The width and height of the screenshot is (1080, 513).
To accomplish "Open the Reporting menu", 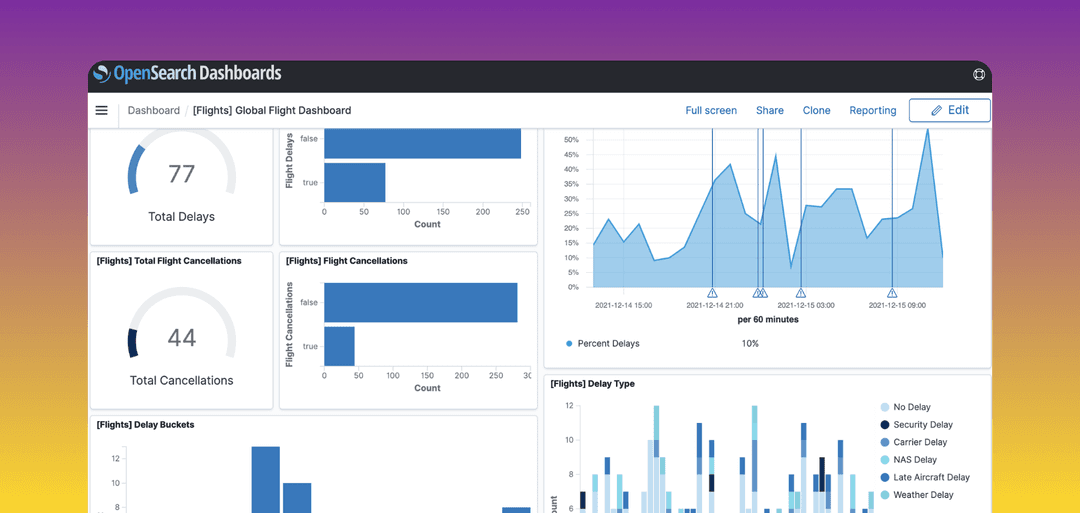I will (x=873, y=110).
